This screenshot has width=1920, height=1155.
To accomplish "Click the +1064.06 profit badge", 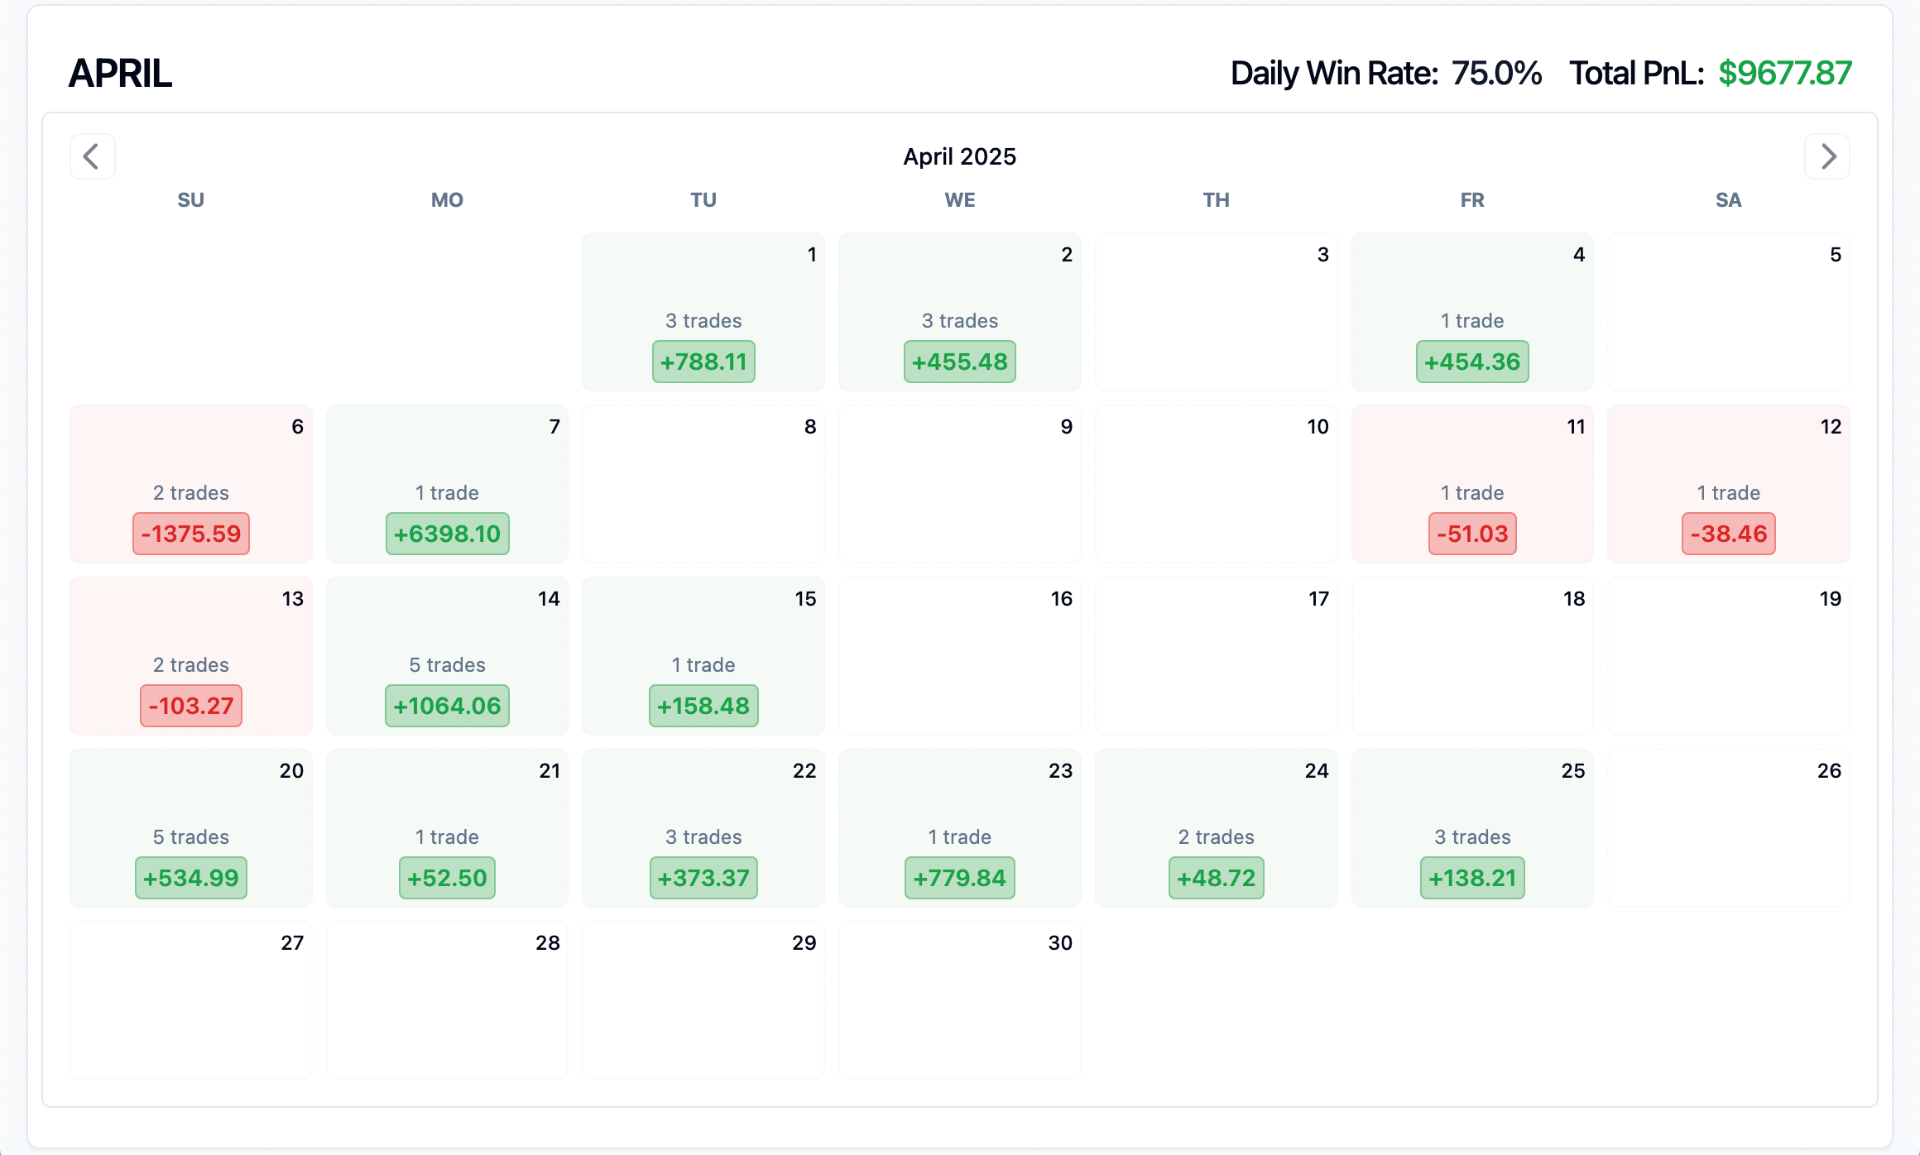I will click(x=447, y=706).
